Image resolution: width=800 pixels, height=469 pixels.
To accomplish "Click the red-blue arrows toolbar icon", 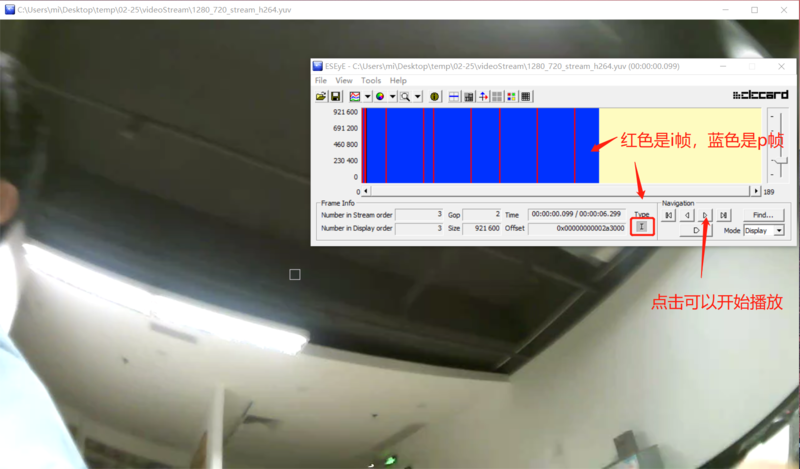I will coord(483,97).
